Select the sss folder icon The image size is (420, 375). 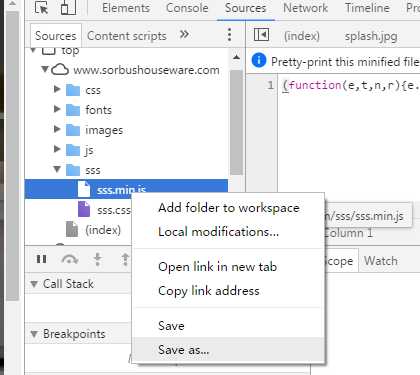pyautogui.click(x=73, y=170)
